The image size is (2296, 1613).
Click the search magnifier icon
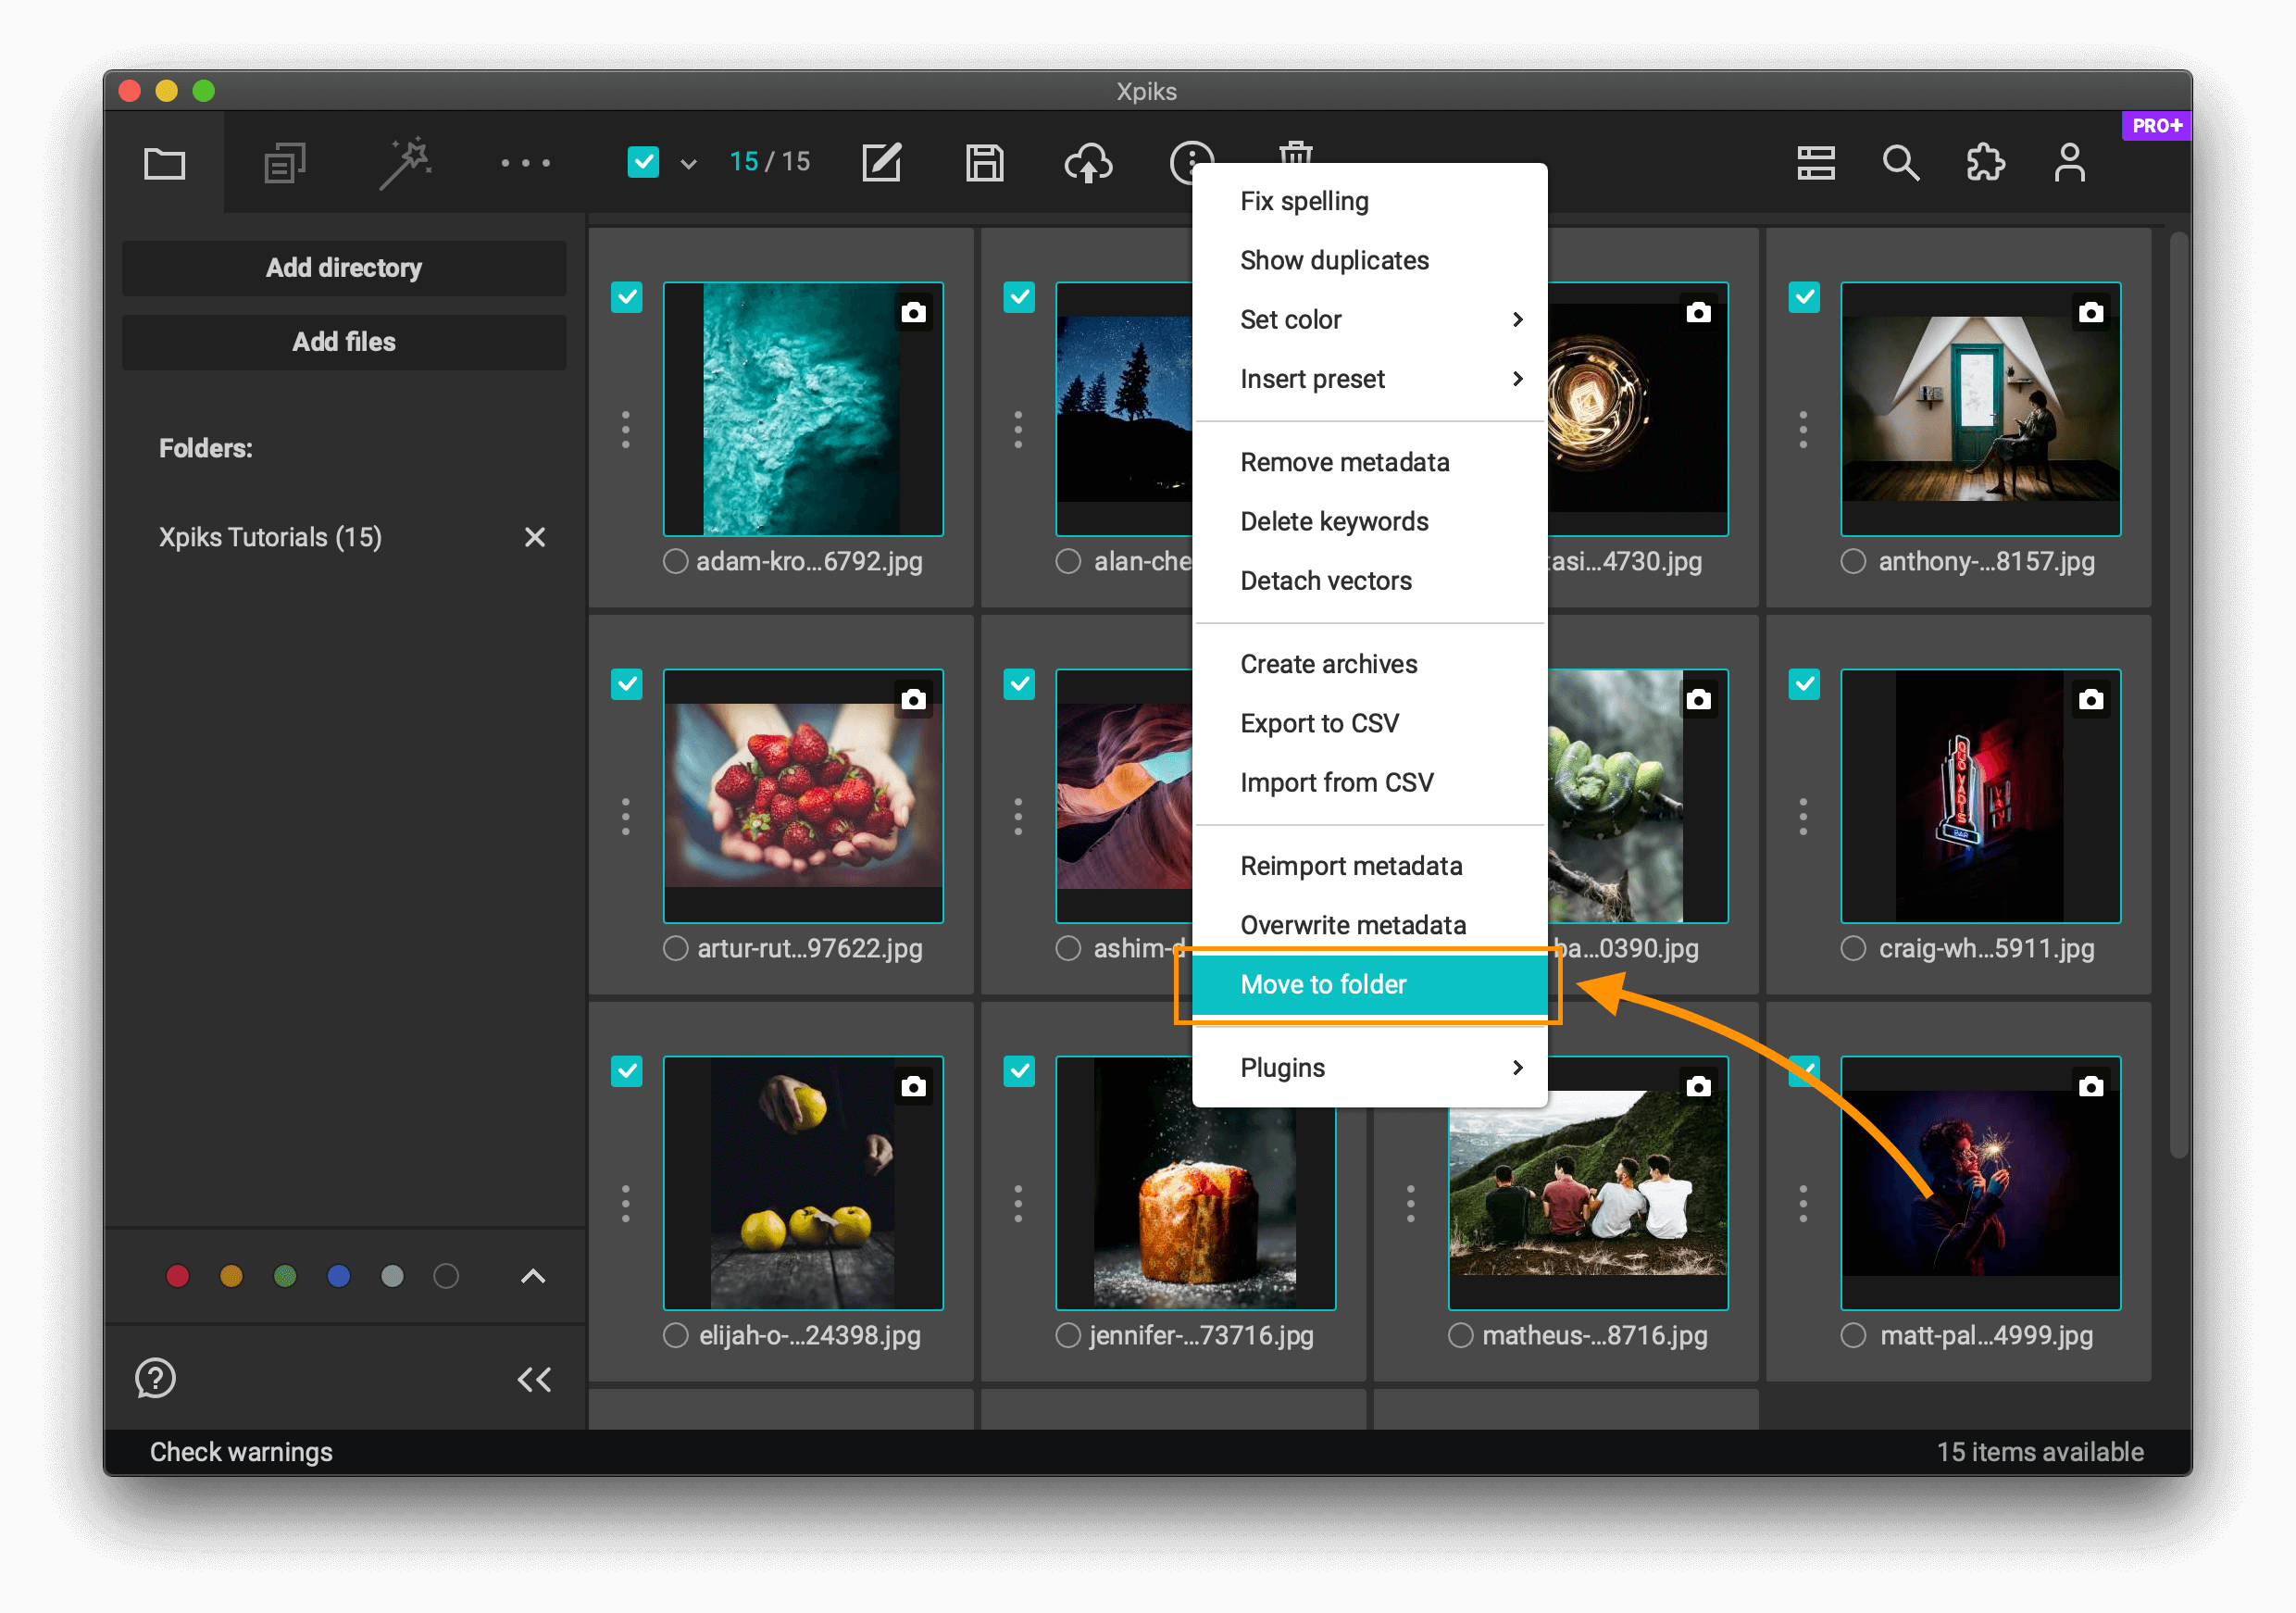(x=1900, y=162)
